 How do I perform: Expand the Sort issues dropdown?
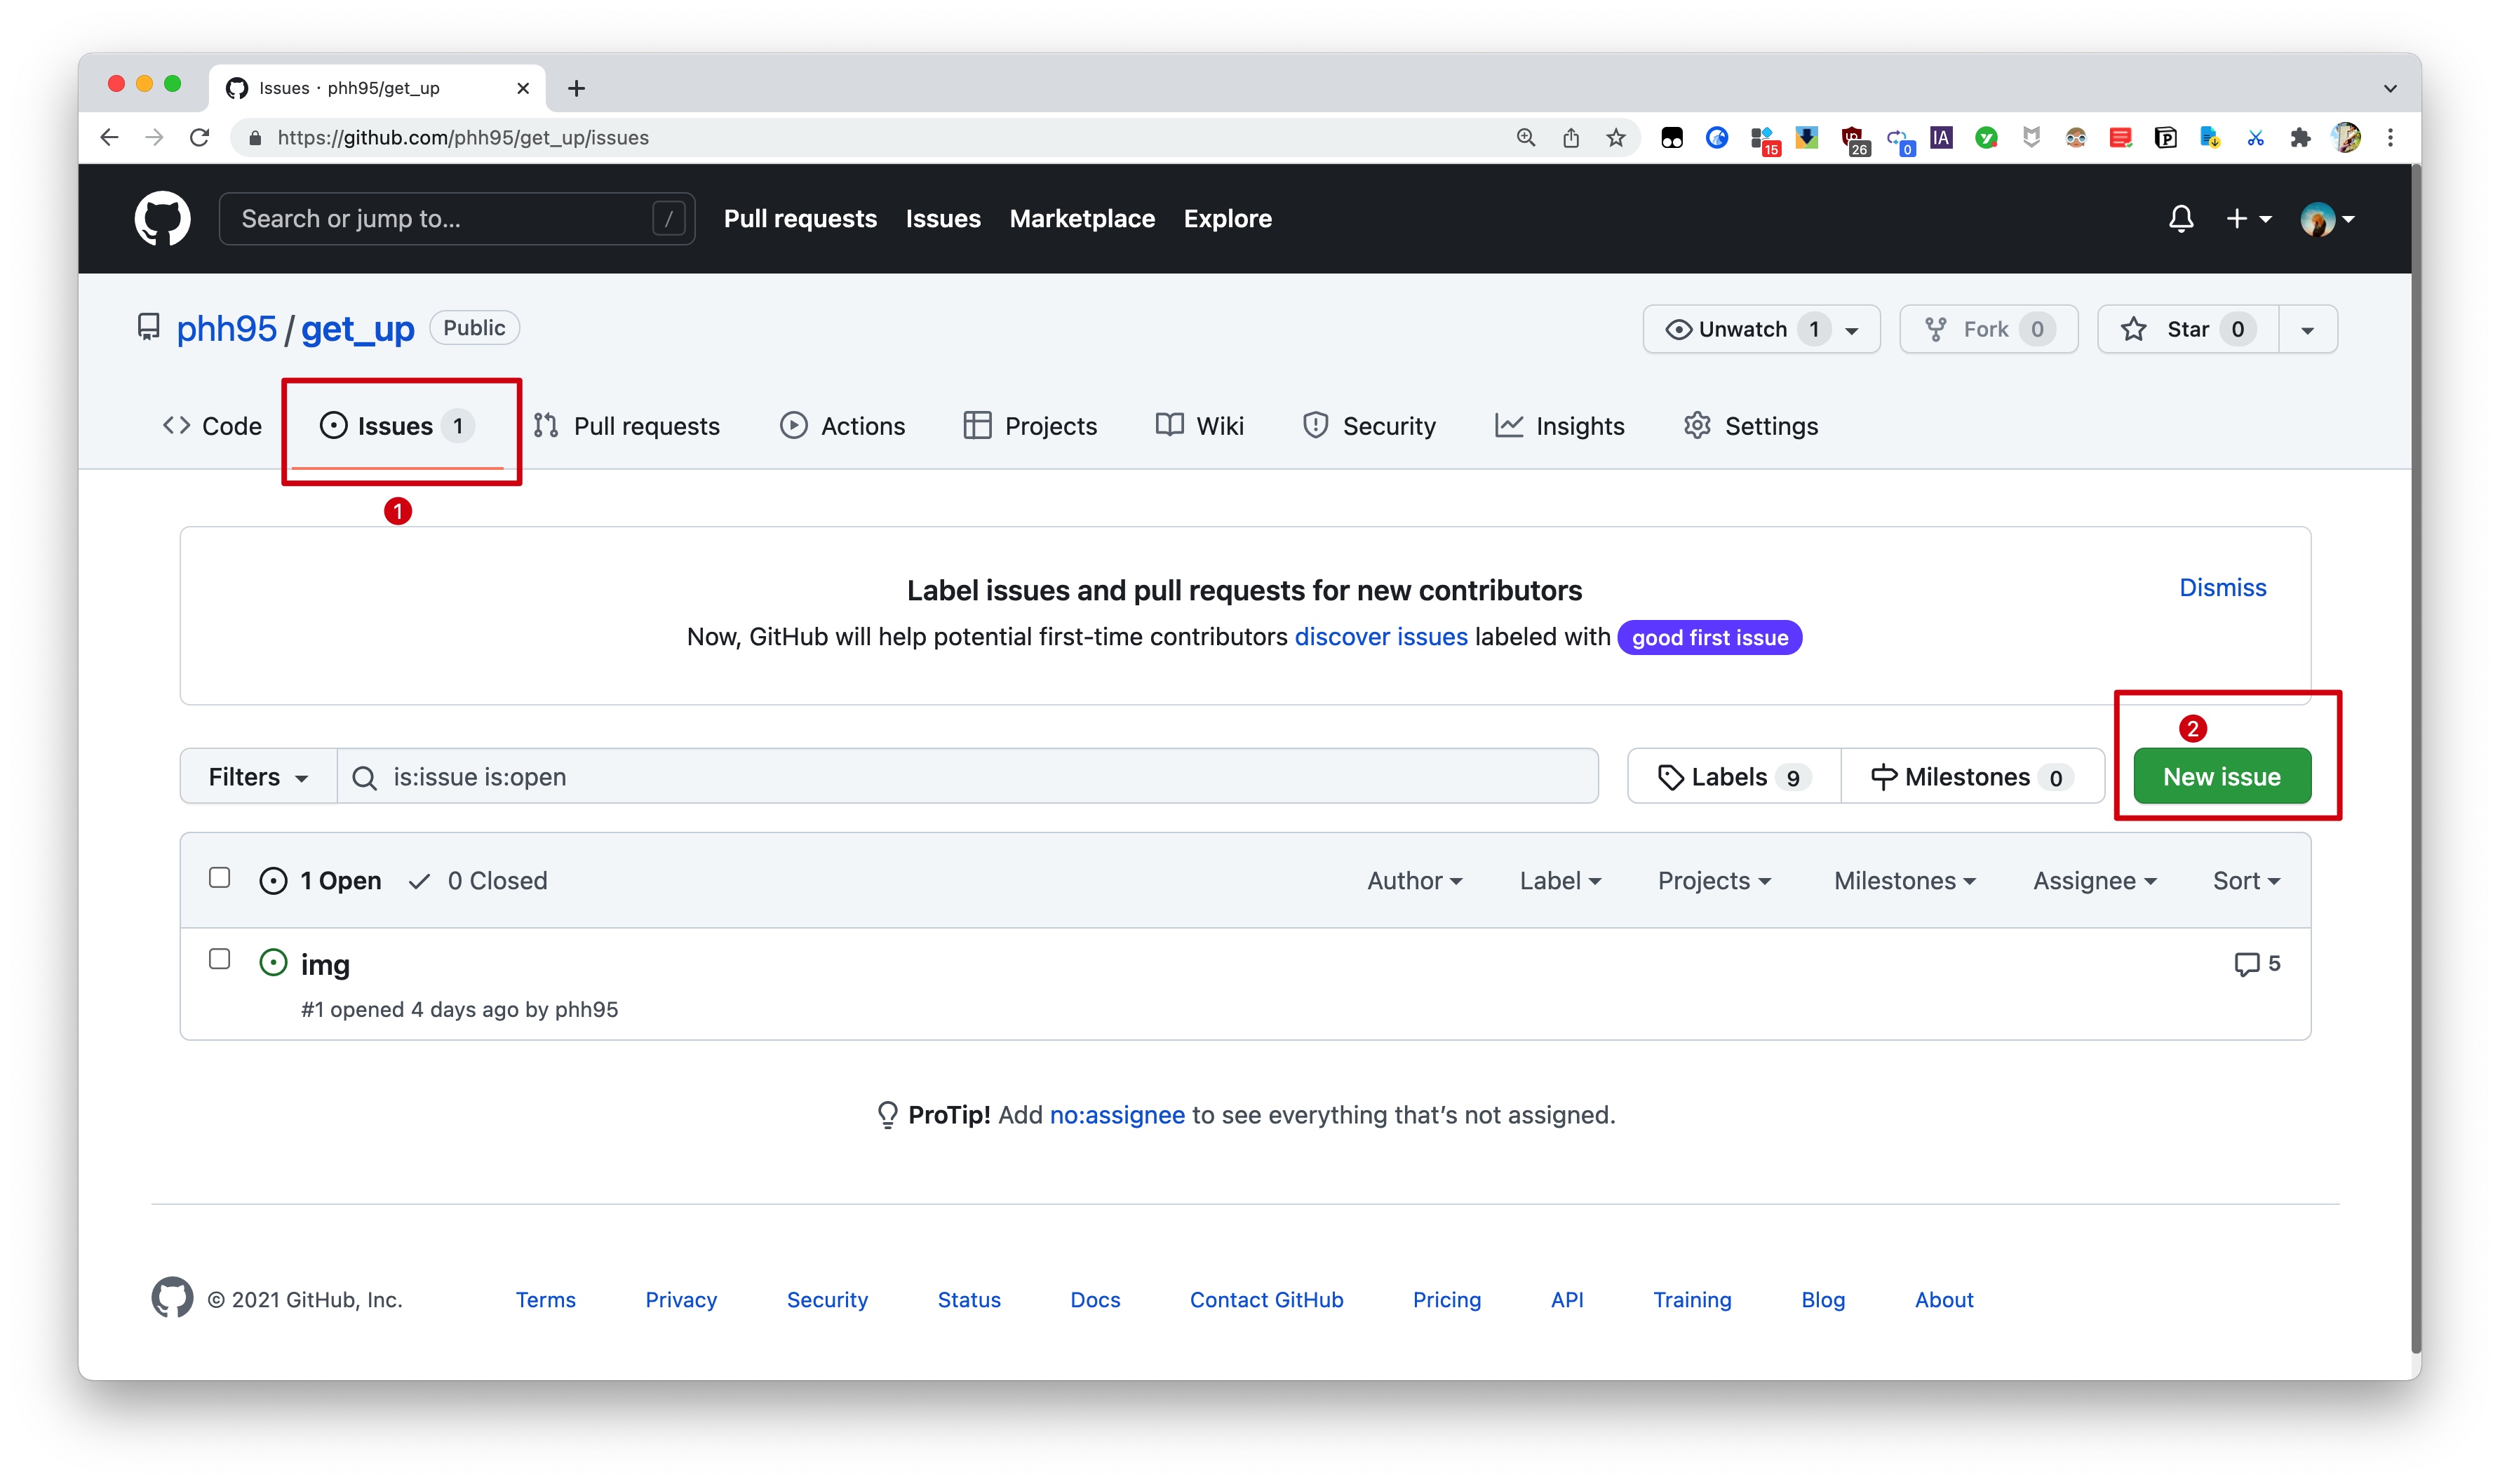click(2244, 878)
